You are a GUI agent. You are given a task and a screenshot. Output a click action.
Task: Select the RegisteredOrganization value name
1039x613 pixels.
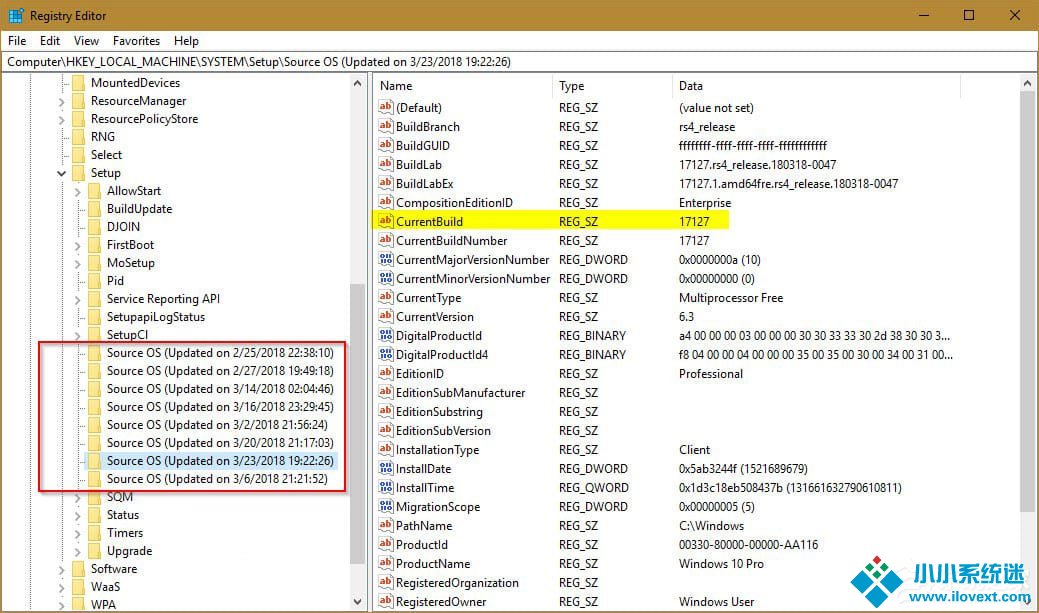coord(457,583)
